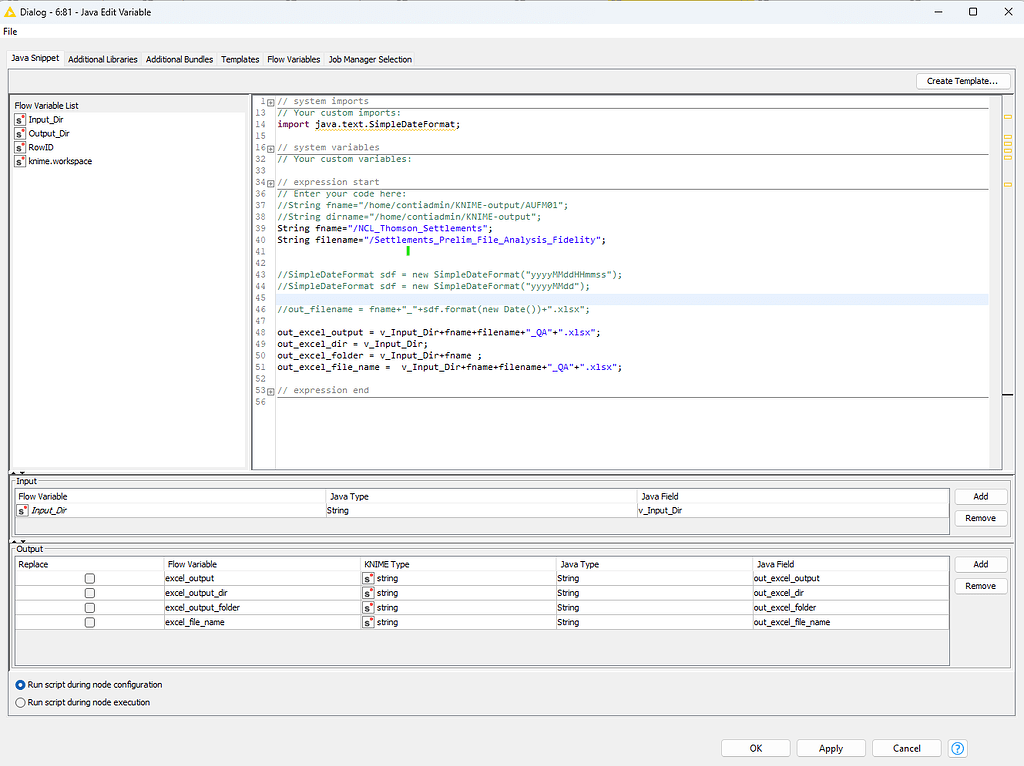Click the OK button
This screenshot has width=1024, height=766.
pos(756,748)
